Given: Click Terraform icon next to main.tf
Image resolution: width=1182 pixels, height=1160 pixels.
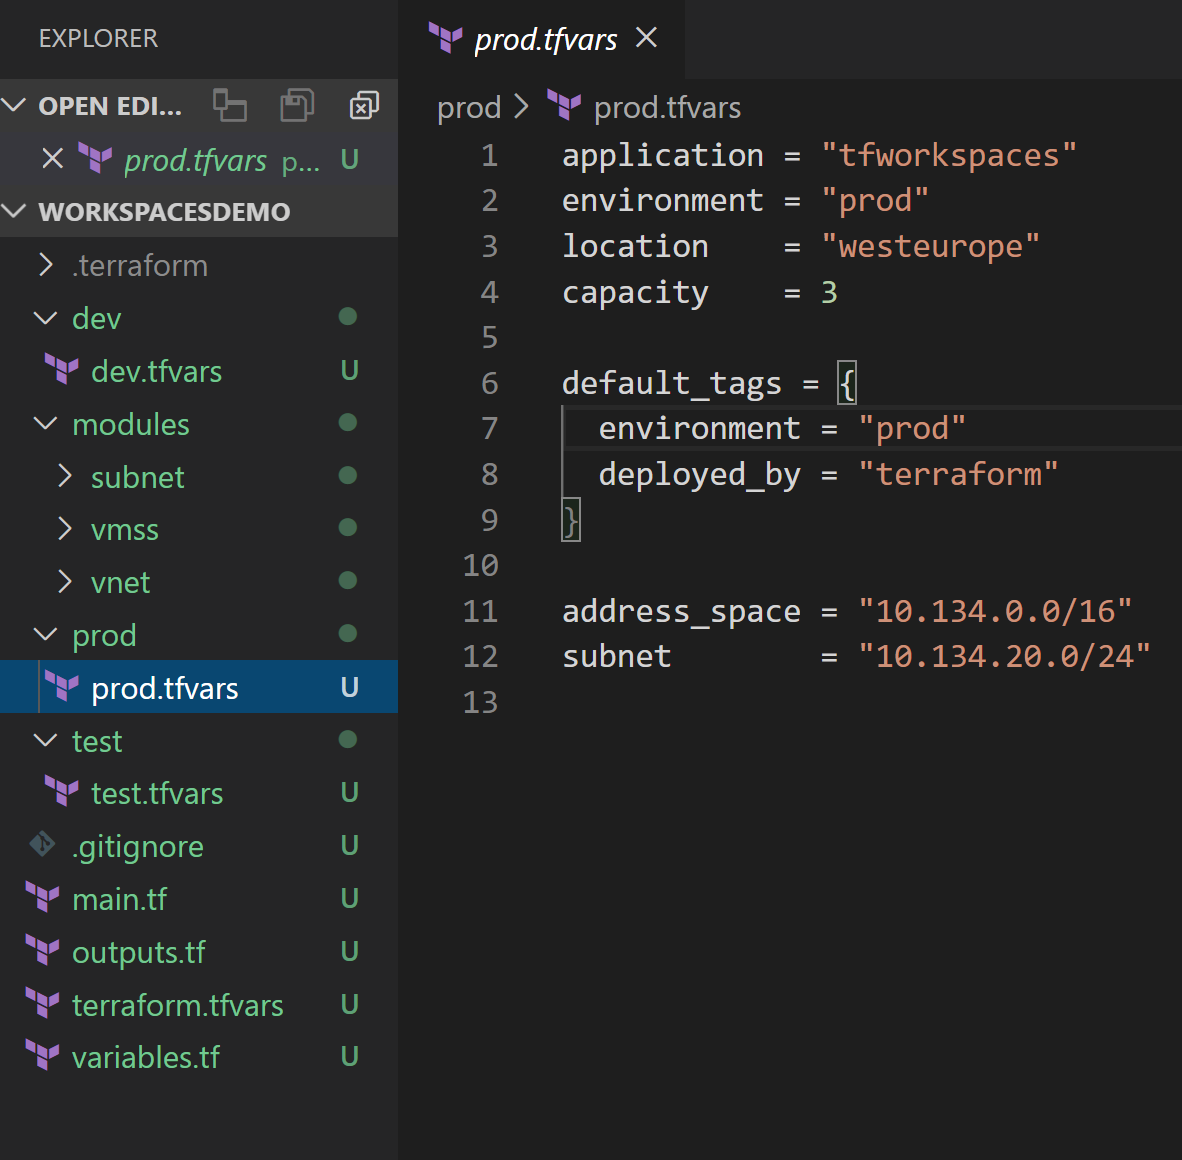Looking at the screenshot, I should point(42,898).
